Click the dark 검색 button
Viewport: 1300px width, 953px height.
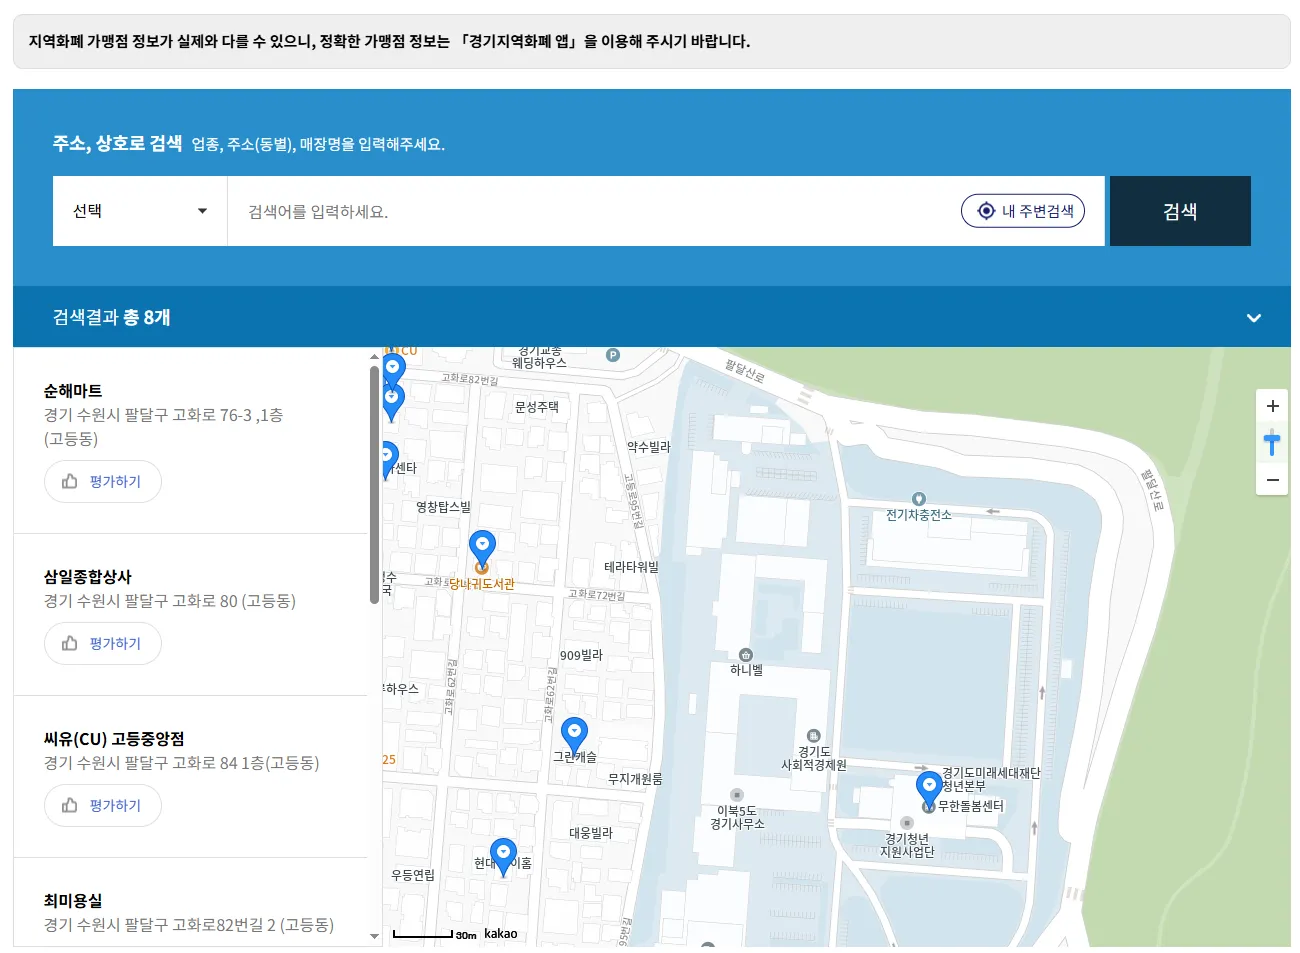(1180, 211)
